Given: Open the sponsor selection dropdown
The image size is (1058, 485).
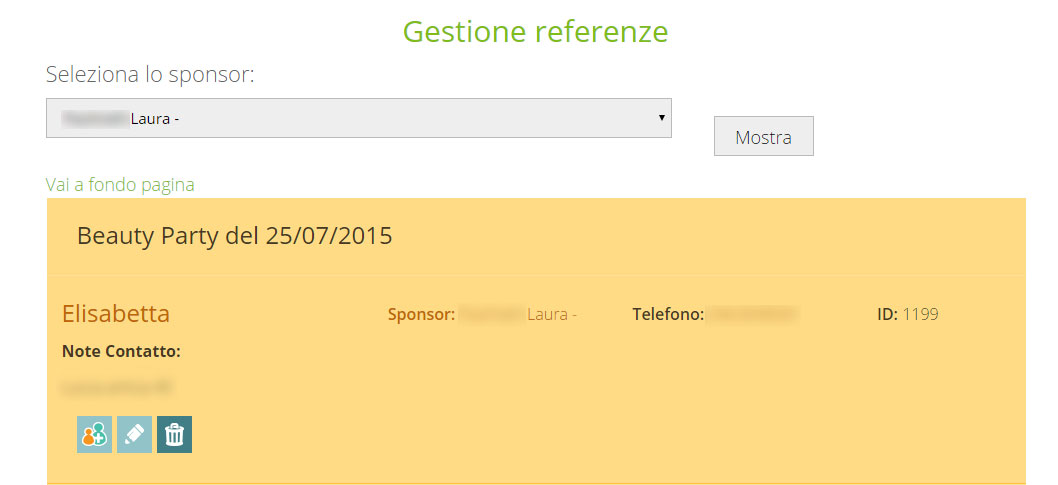Looking at the screenshot, I should 358,119.
